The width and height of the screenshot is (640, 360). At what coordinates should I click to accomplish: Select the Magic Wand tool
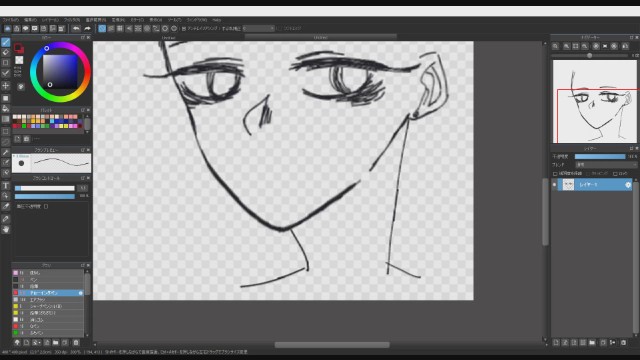(6, 152)
